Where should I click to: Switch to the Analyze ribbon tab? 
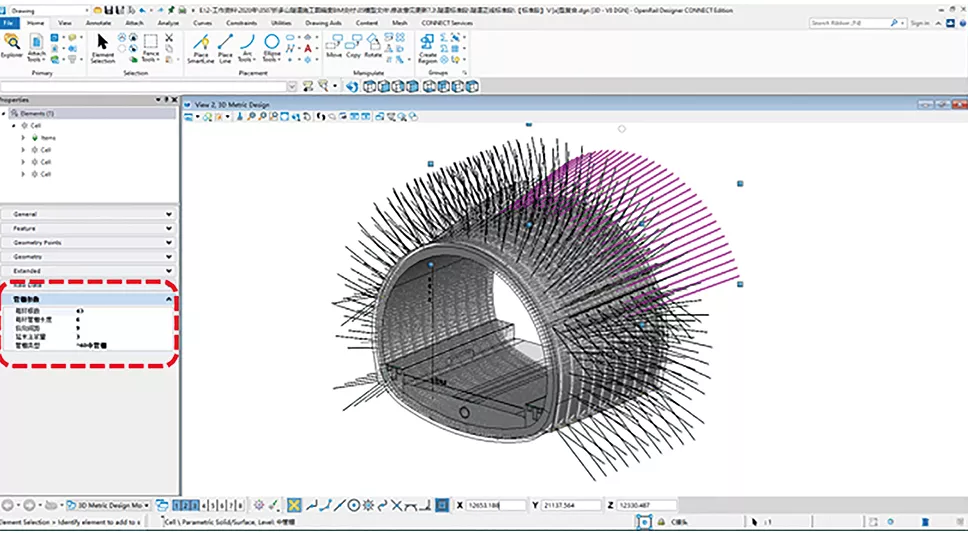click(168, 23)
